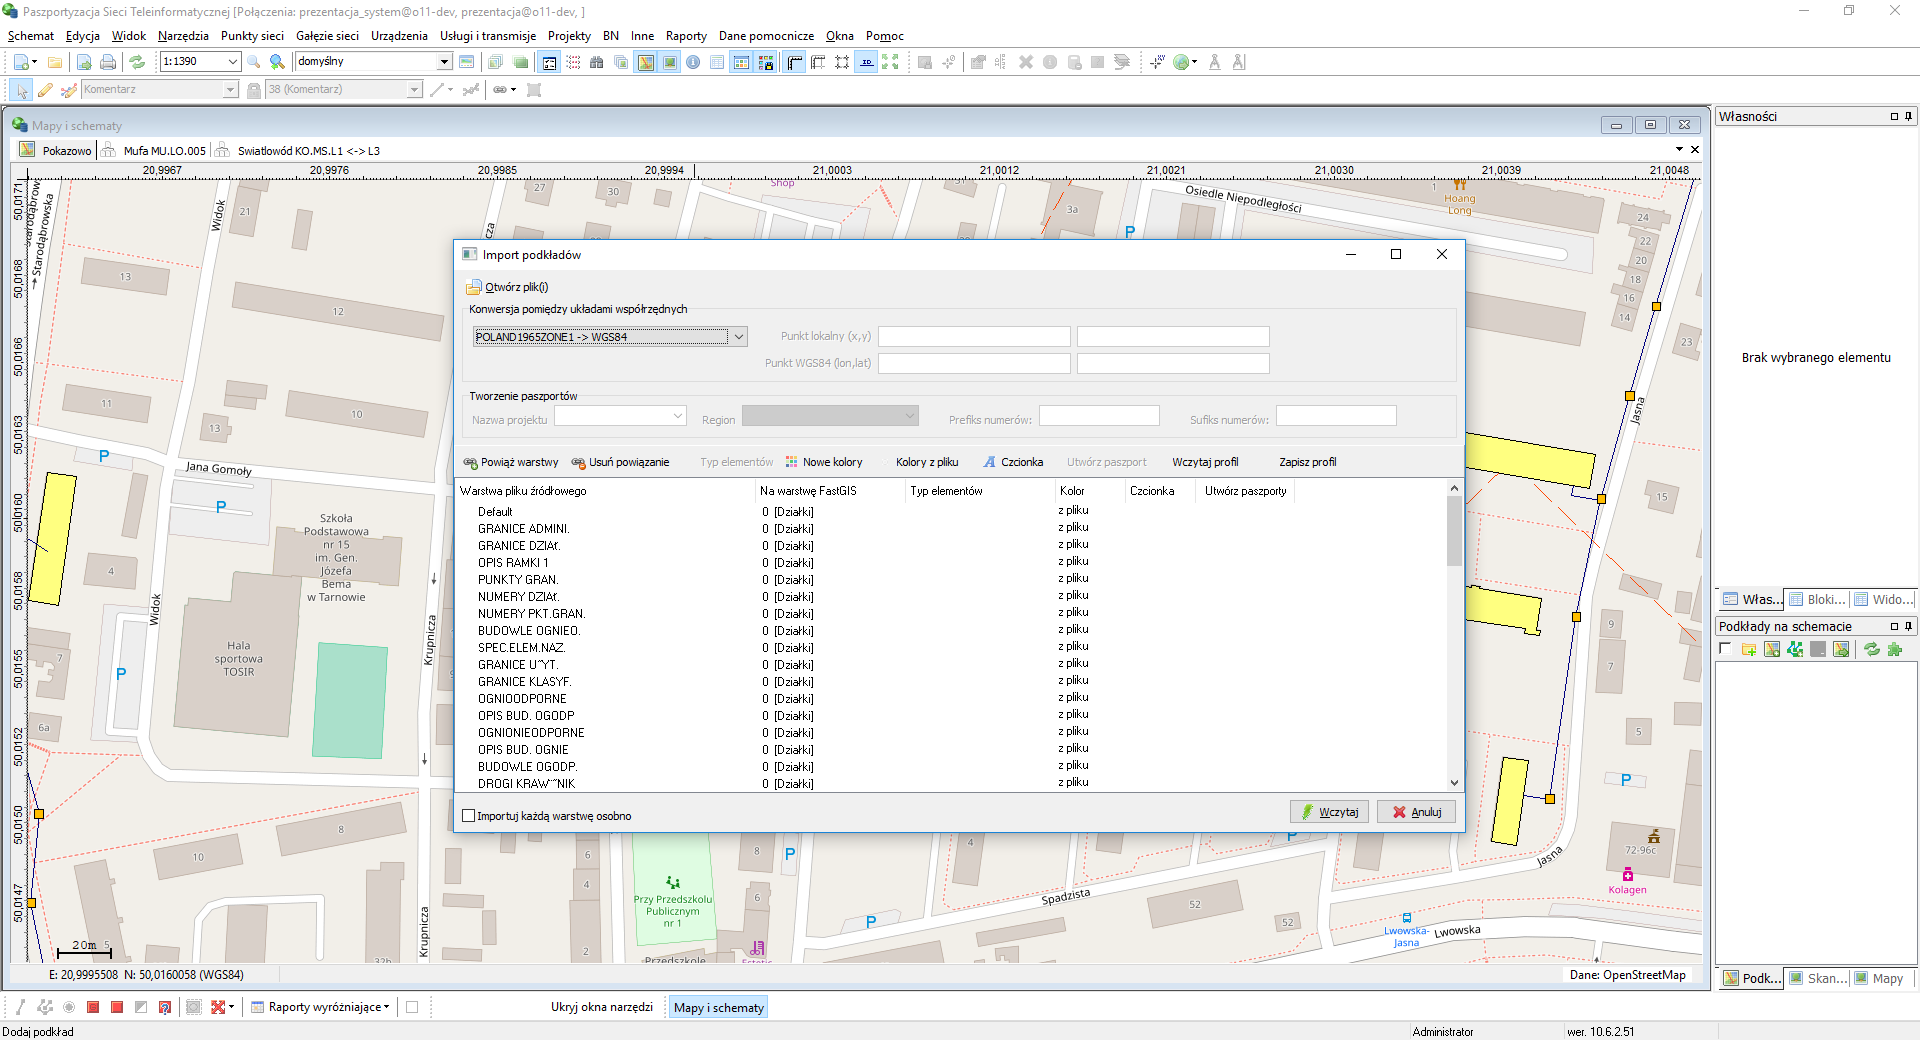Click the new document icon in toolbar
1920x1040 pixels.
point(21,62)
